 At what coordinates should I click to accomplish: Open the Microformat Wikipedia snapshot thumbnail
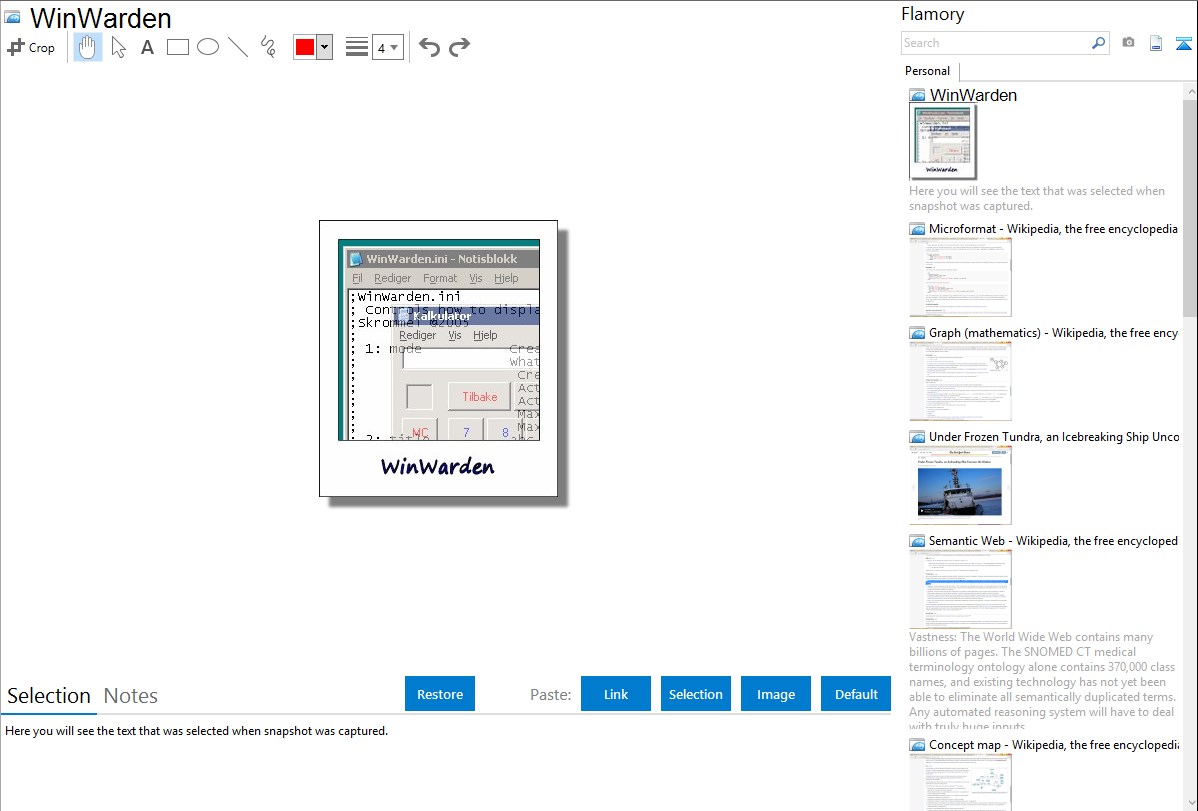point(960,277)
